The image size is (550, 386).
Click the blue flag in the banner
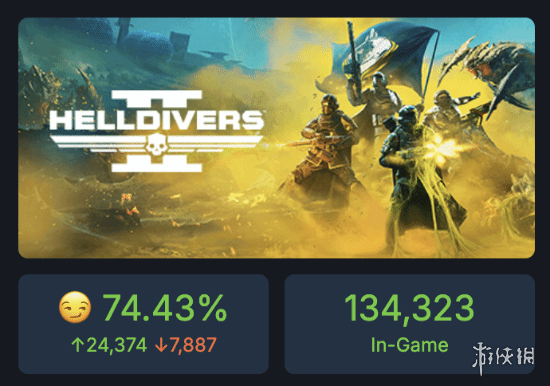tap(386, 58)
